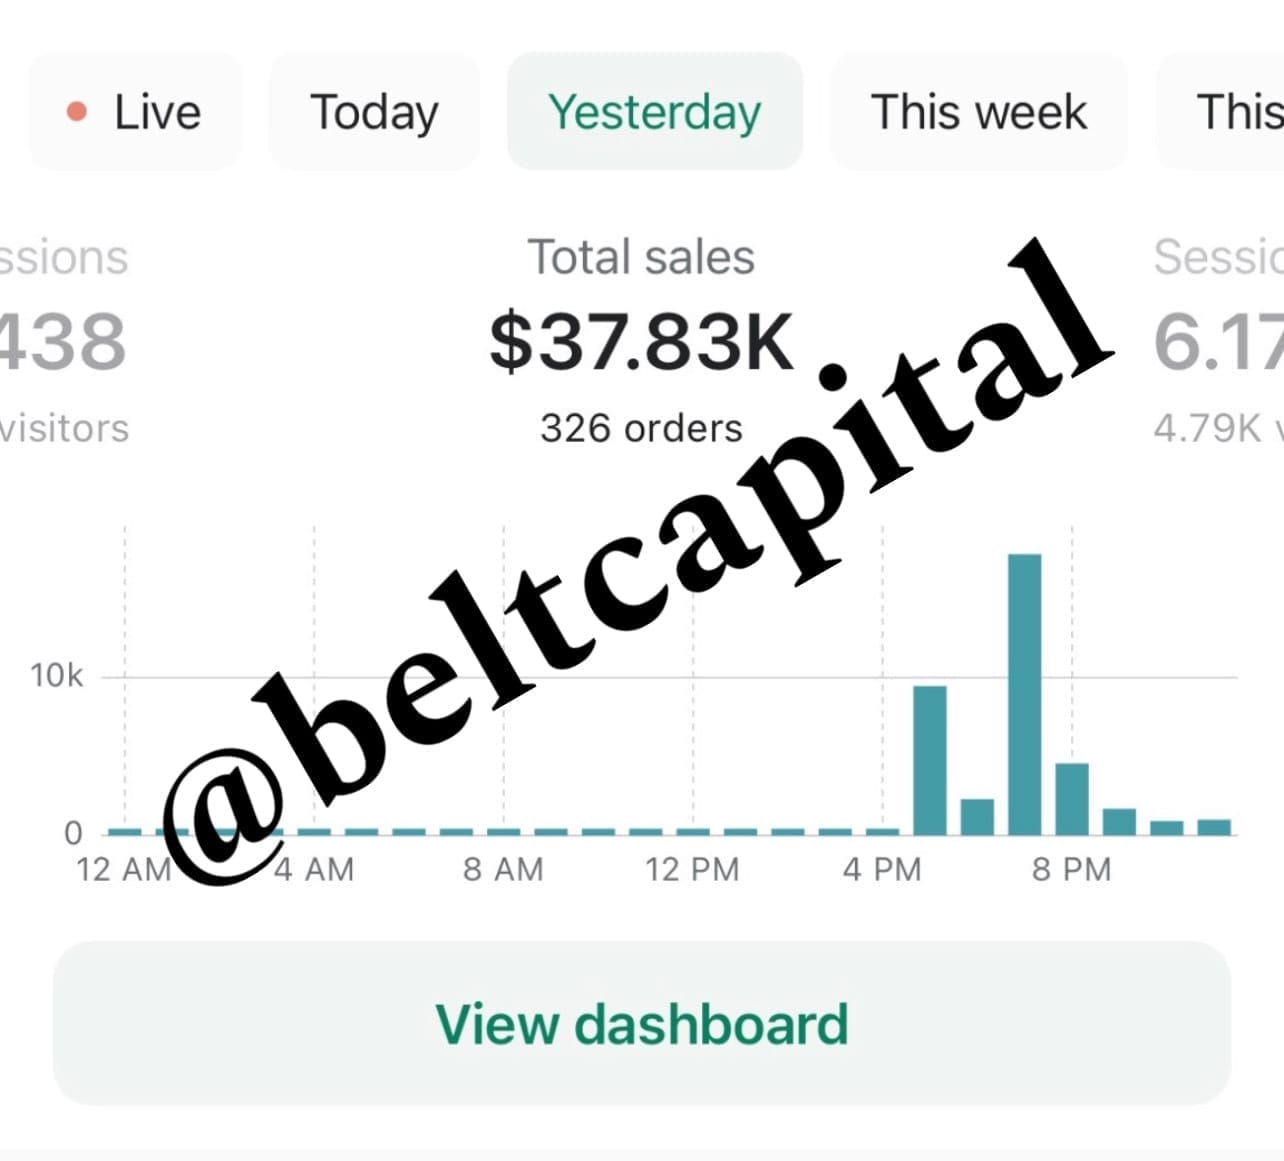Tap the small bar between the two peaks
Viewport: 1284px width, 1161px height.
click(977, 817)
